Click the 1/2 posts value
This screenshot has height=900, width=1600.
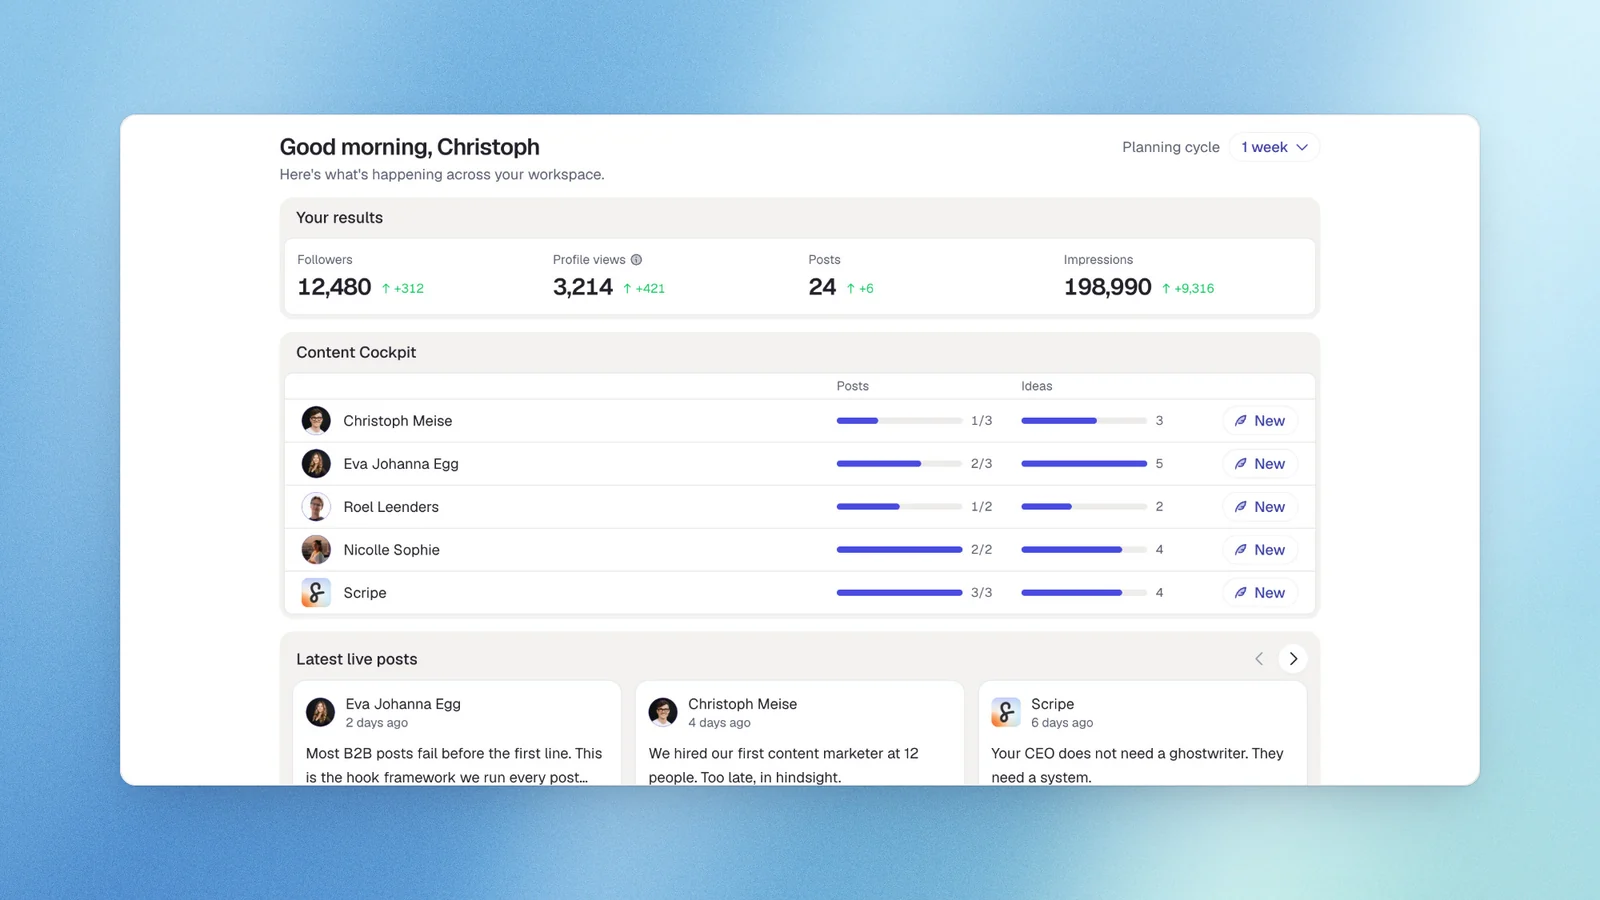click(x=982, y=507)
